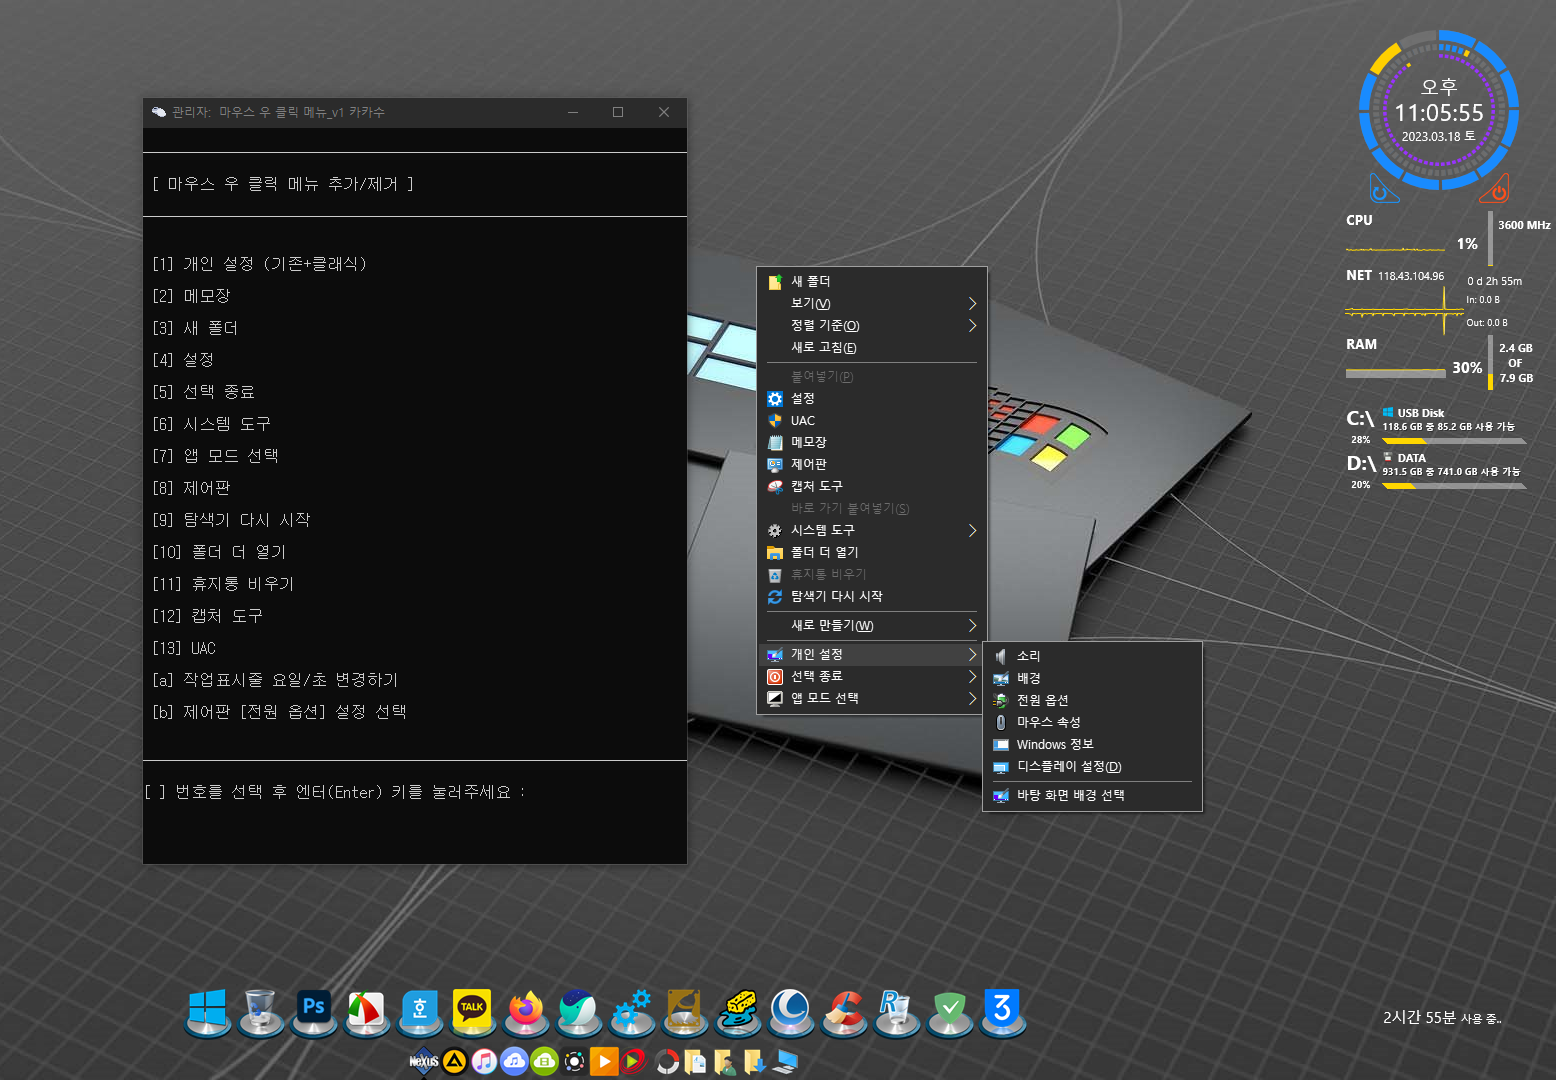The height and width of the screenshot is (1080, 1556).
Task: Click console line [1] 개인 설정 (기존+클래식)
Action: (260, 264)
